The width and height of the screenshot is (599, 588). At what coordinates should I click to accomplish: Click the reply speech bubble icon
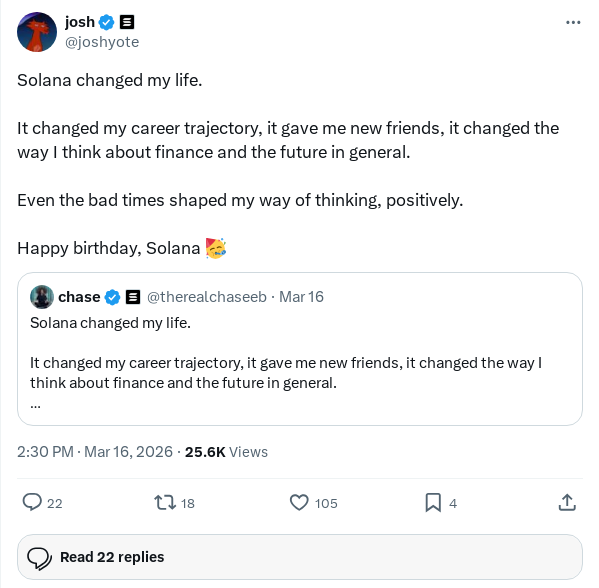[32, 502]
